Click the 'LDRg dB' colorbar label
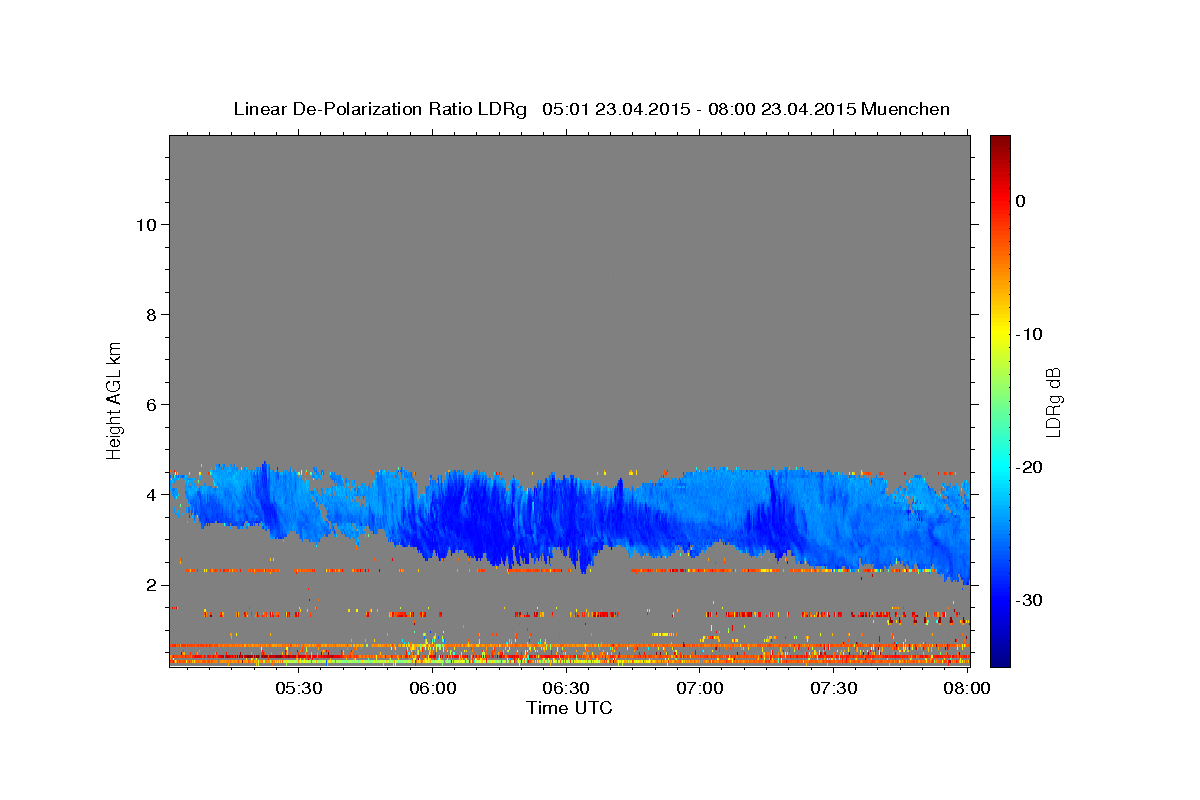1200x800 pixels. [x=1053, y=401]
